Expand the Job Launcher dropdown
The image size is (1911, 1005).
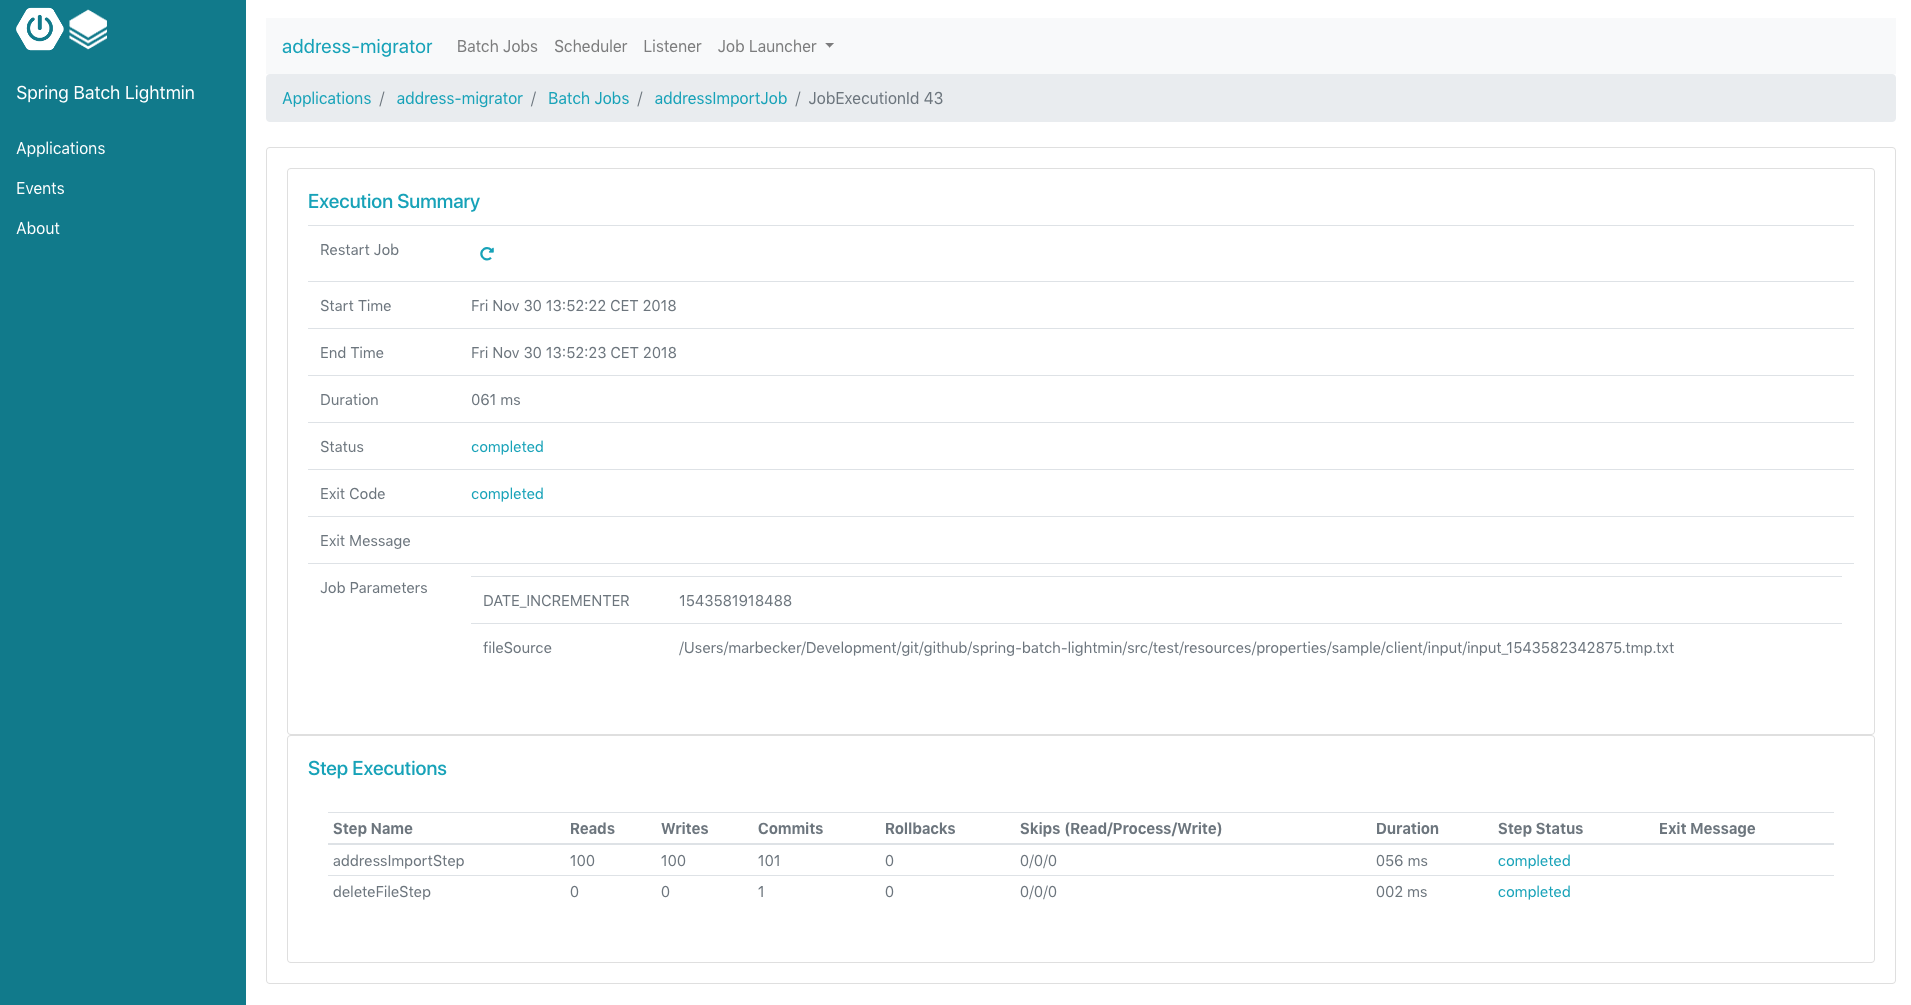point(776,46)
